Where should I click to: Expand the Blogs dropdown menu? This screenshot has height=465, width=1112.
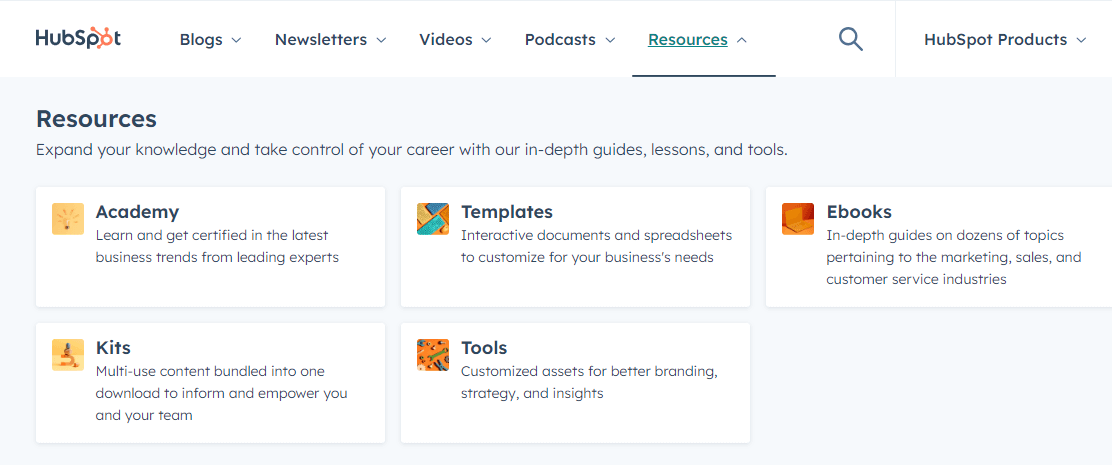211,40
